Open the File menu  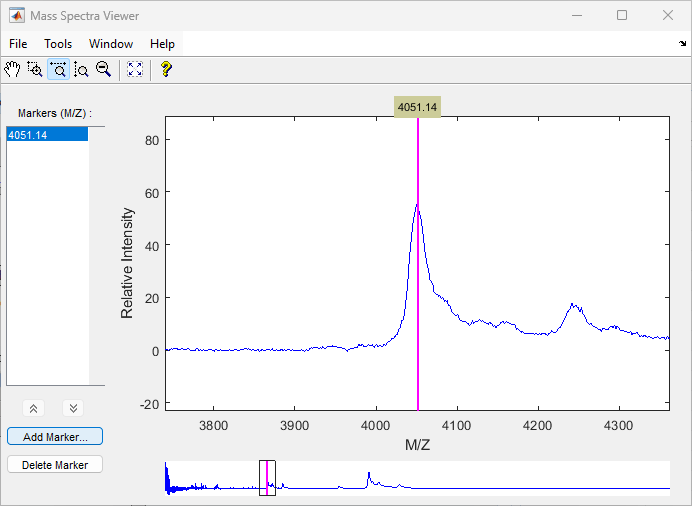pyautogui.click(x=18, y=44)
